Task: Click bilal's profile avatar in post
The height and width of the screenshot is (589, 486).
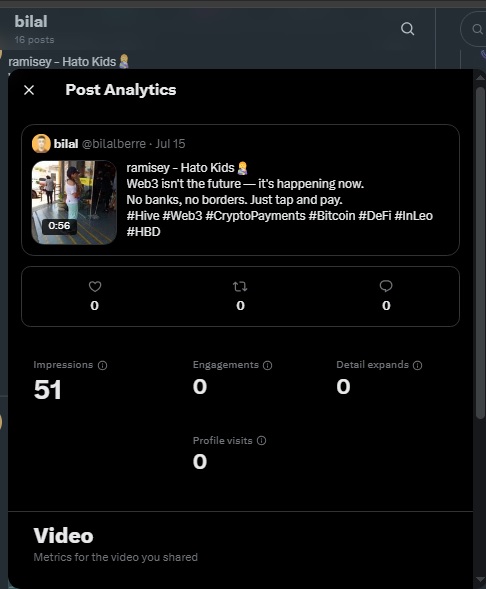Action: (41, 143)
